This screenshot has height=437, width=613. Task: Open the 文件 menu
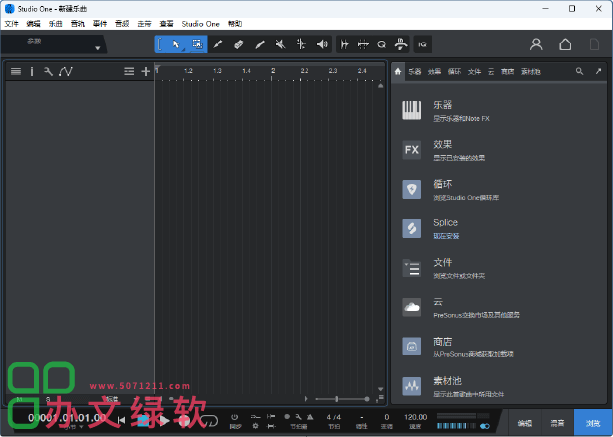(11, 24)
